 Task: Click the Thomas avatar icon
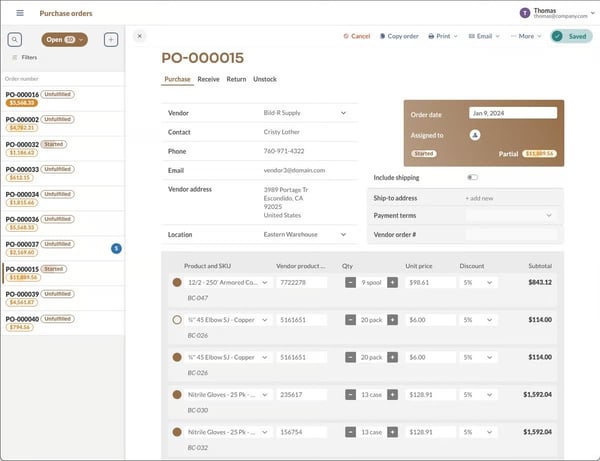pos(525,13)
